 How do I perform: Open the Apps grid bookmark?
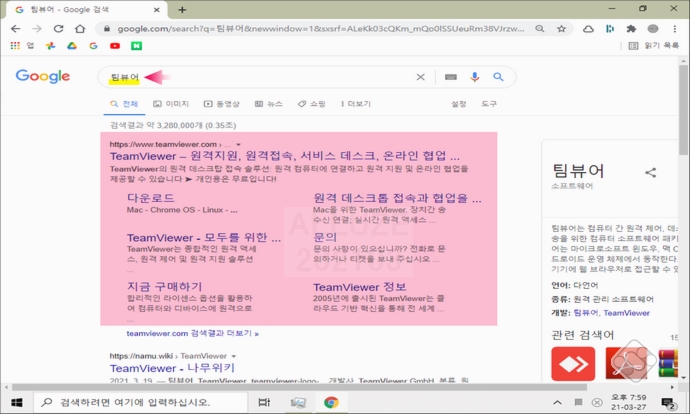pyautogui.click(x=15, y=45)
